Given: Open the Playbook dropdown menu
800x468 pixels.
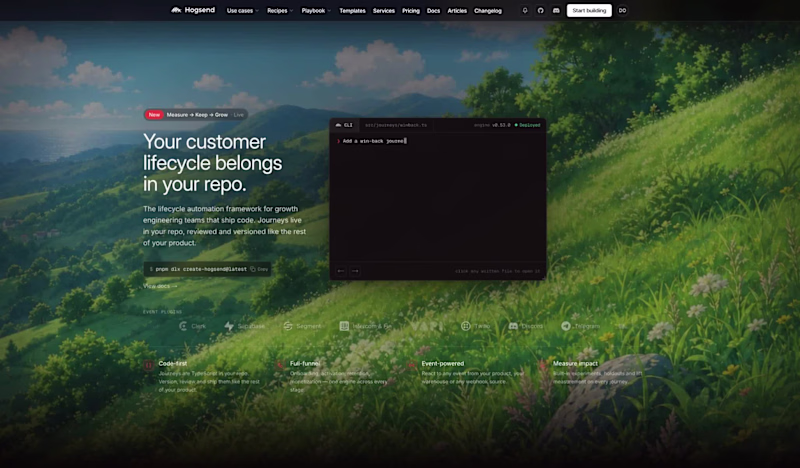Looking at the screenshot, I should (316, 11).
